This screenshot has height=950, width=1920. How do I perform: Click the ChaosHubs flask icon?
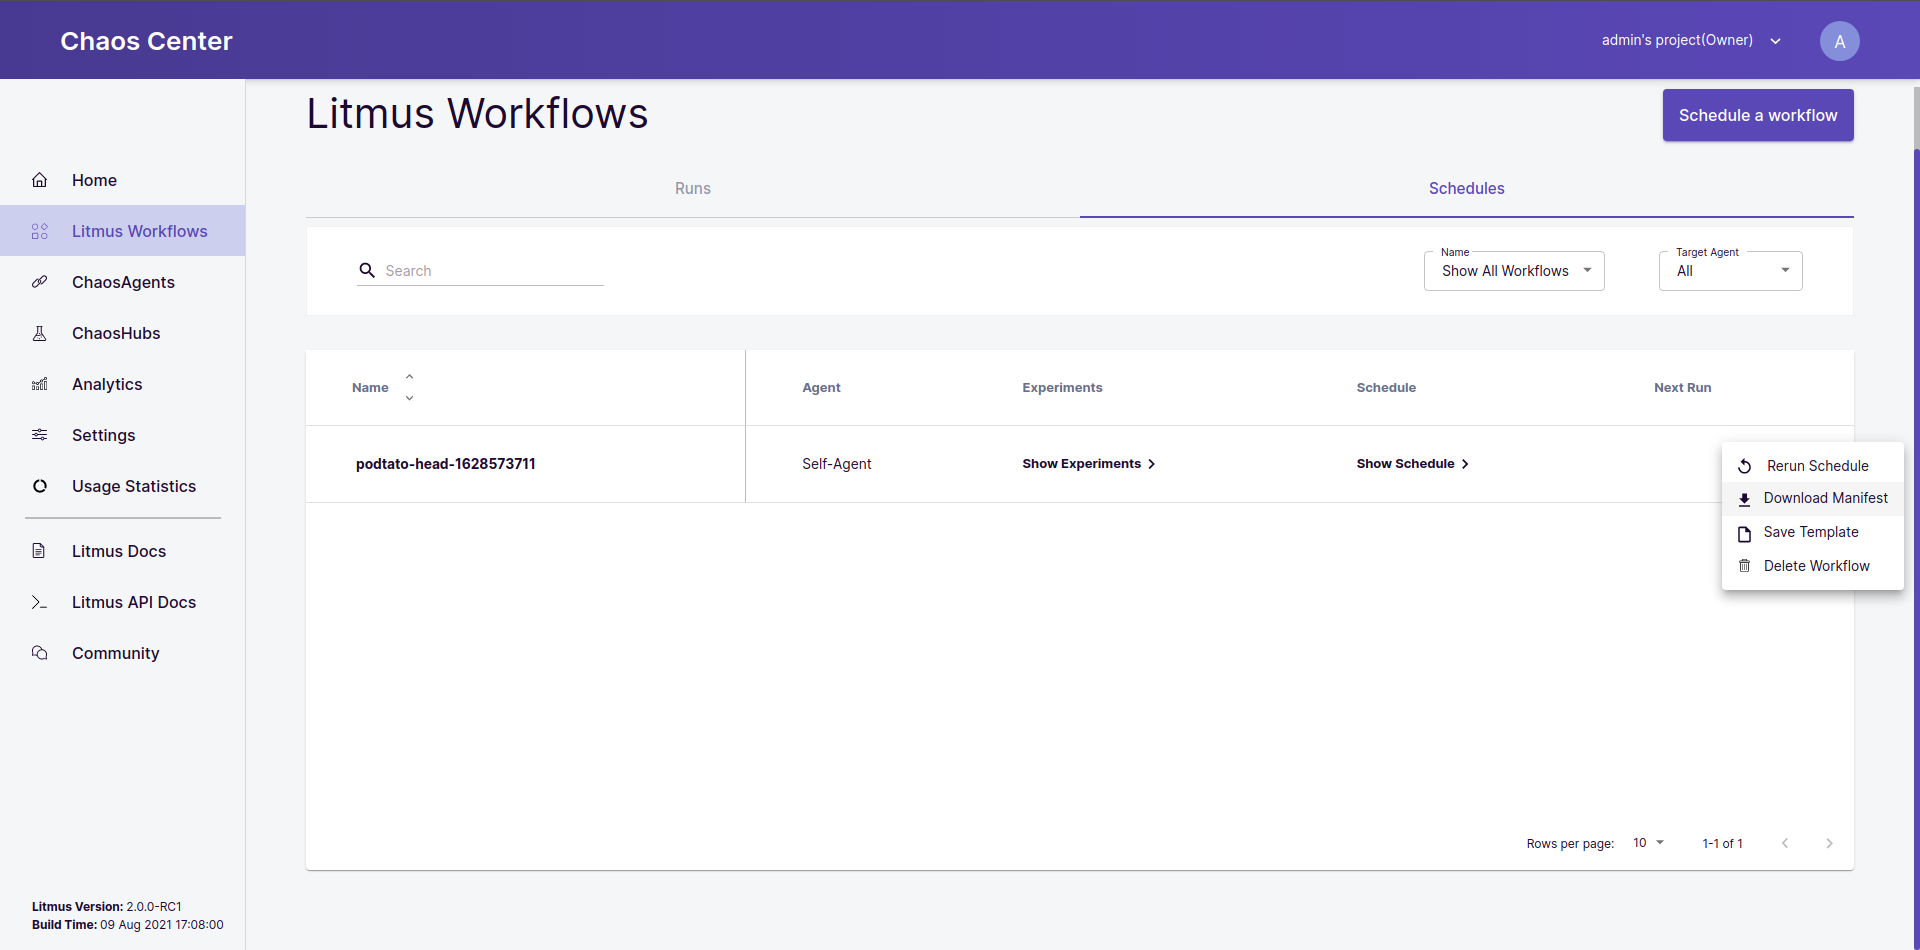(40, 333)
